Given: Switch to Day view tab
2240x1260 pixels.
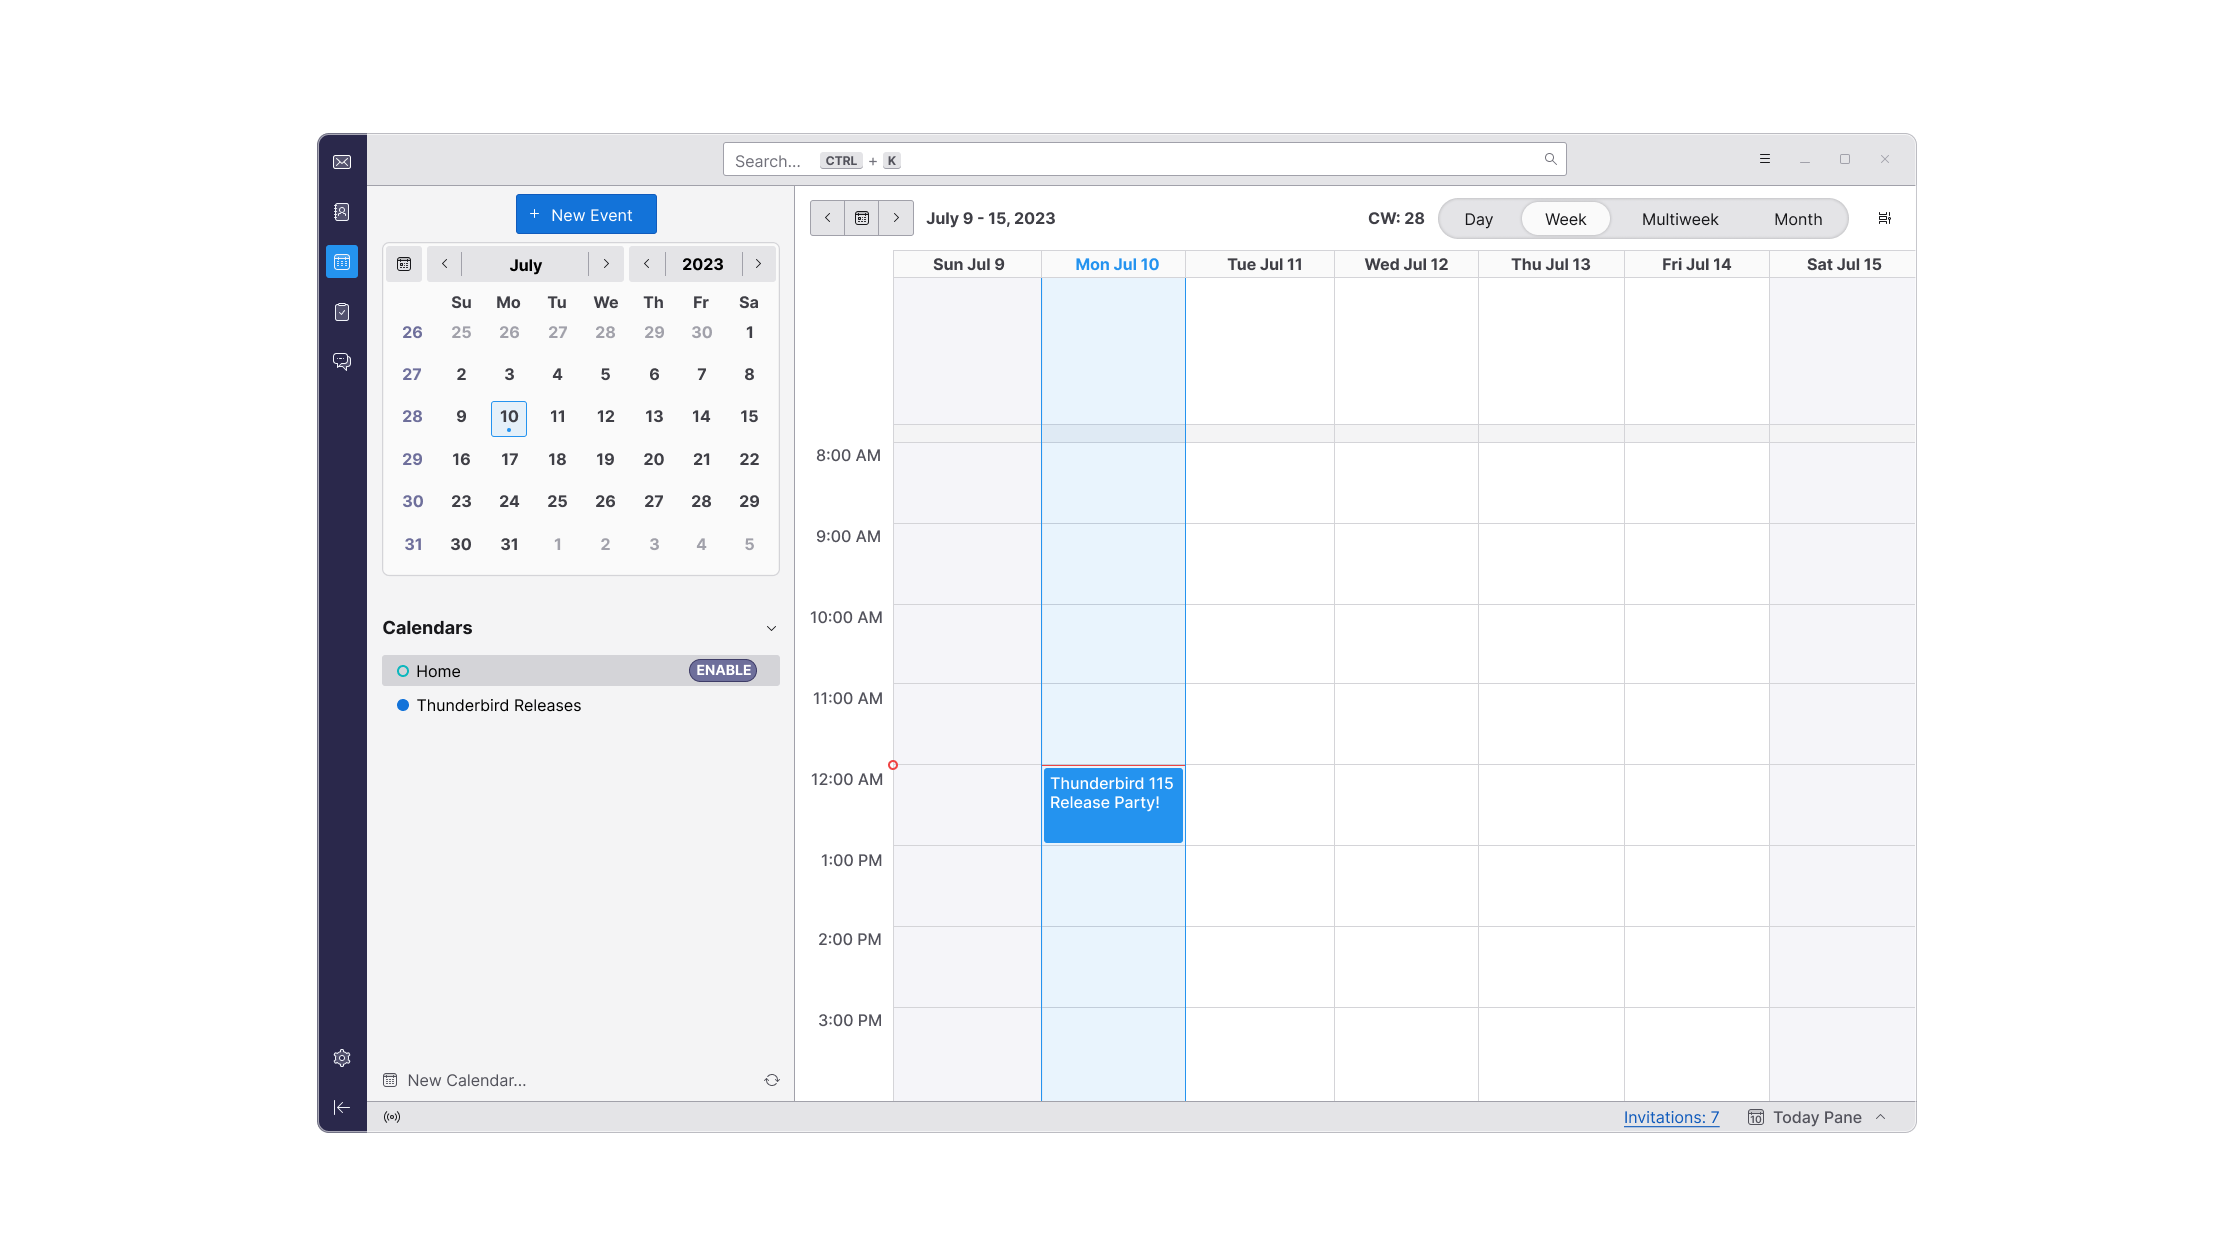Looking at the screenshot, I should tap(1475, 218).
